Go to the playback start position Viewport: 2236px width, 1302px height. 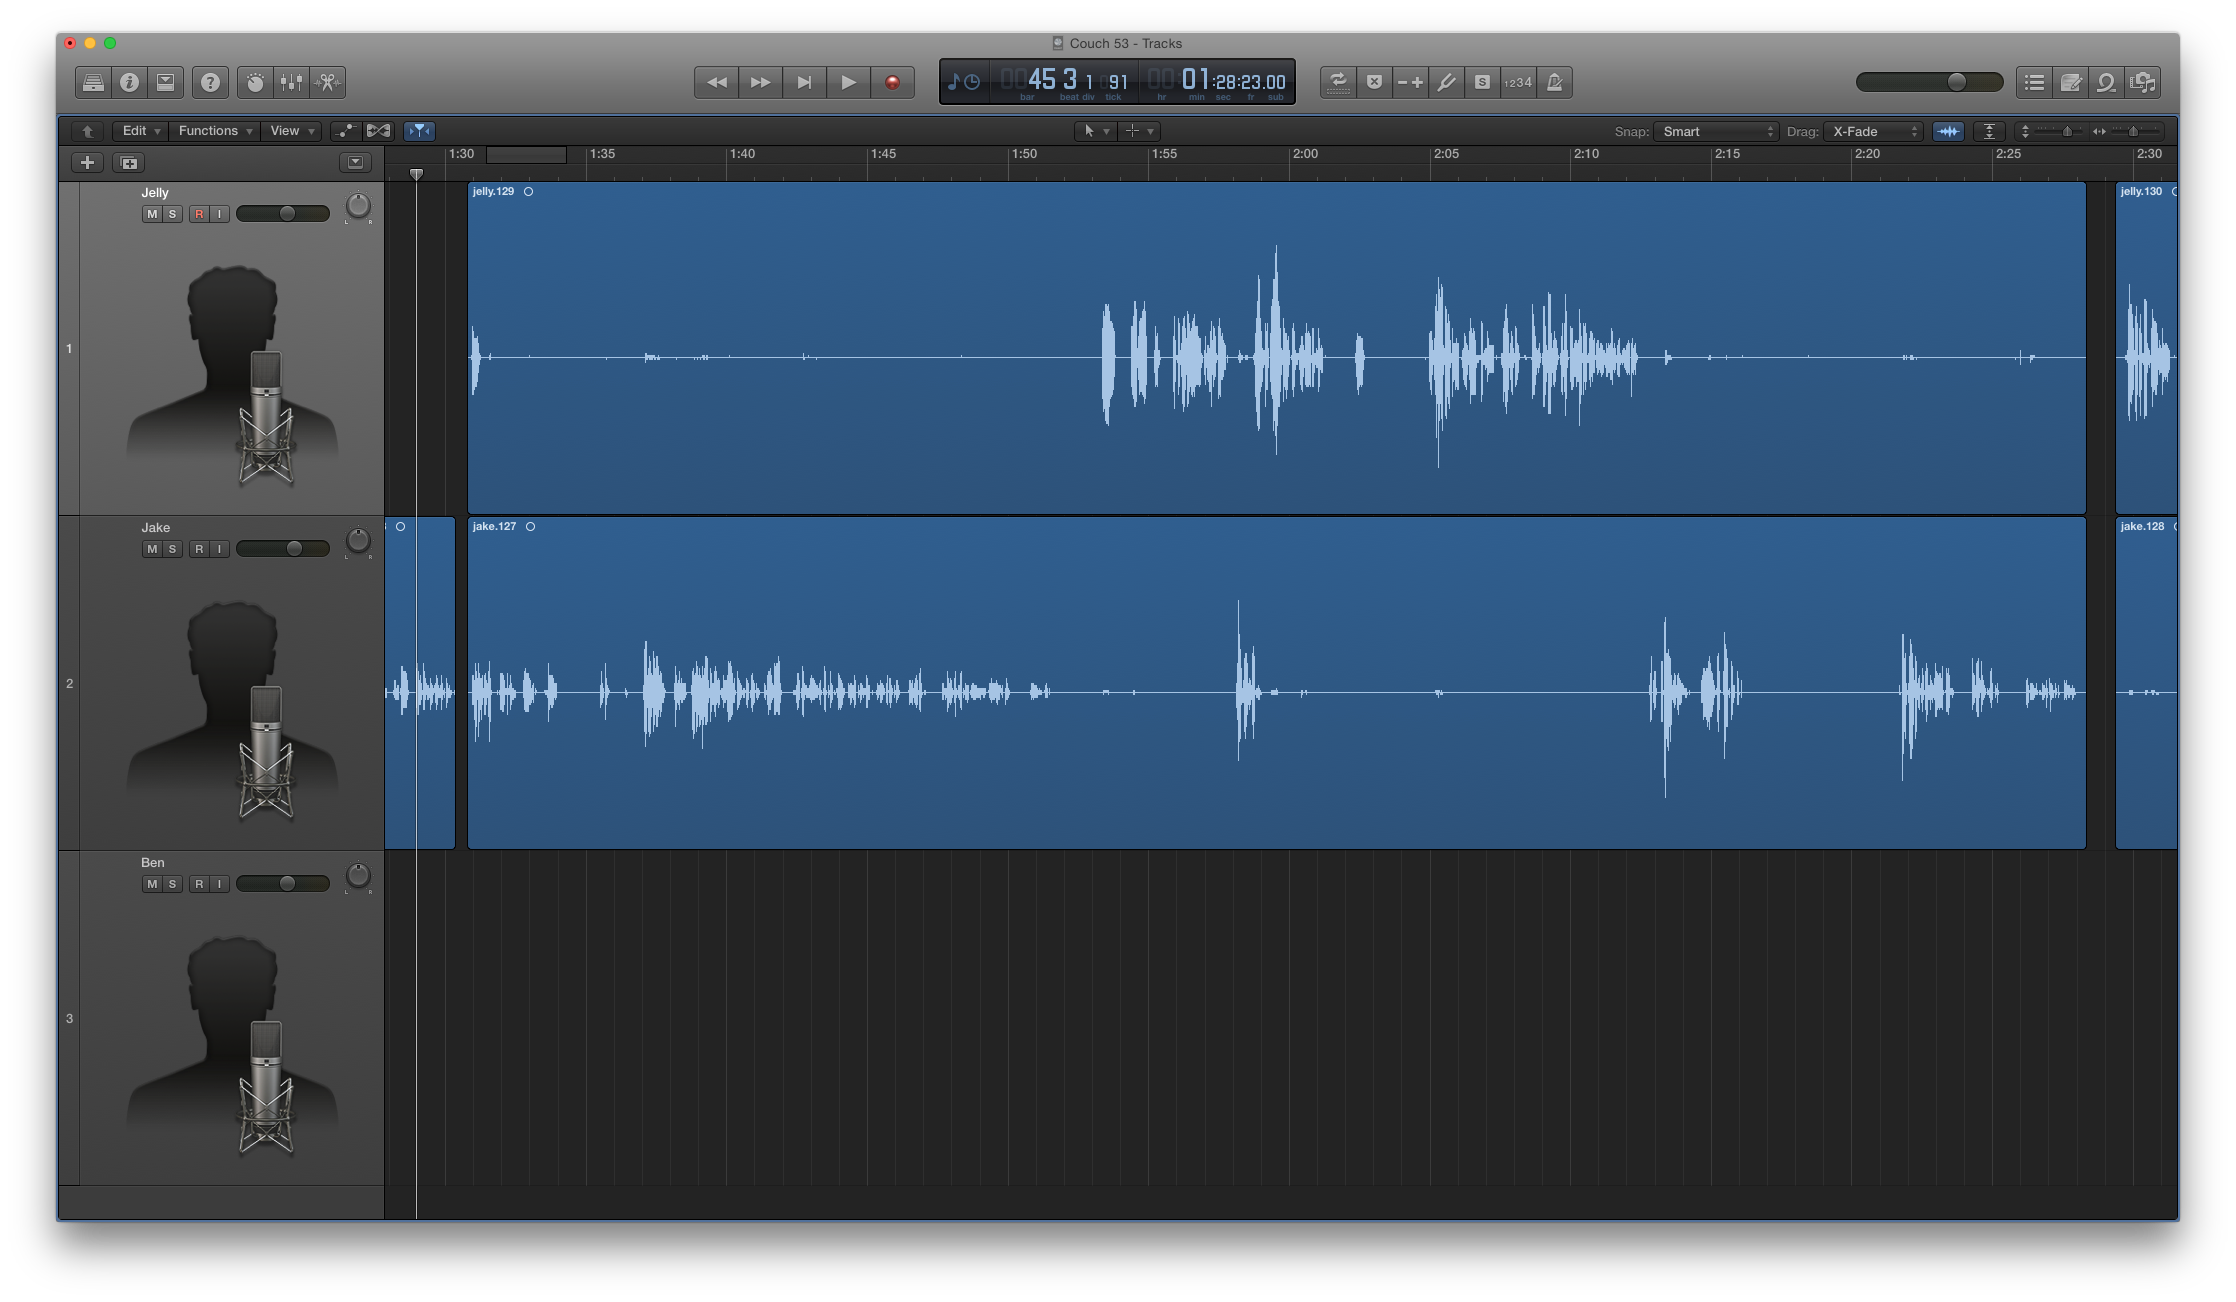[804, 82]
